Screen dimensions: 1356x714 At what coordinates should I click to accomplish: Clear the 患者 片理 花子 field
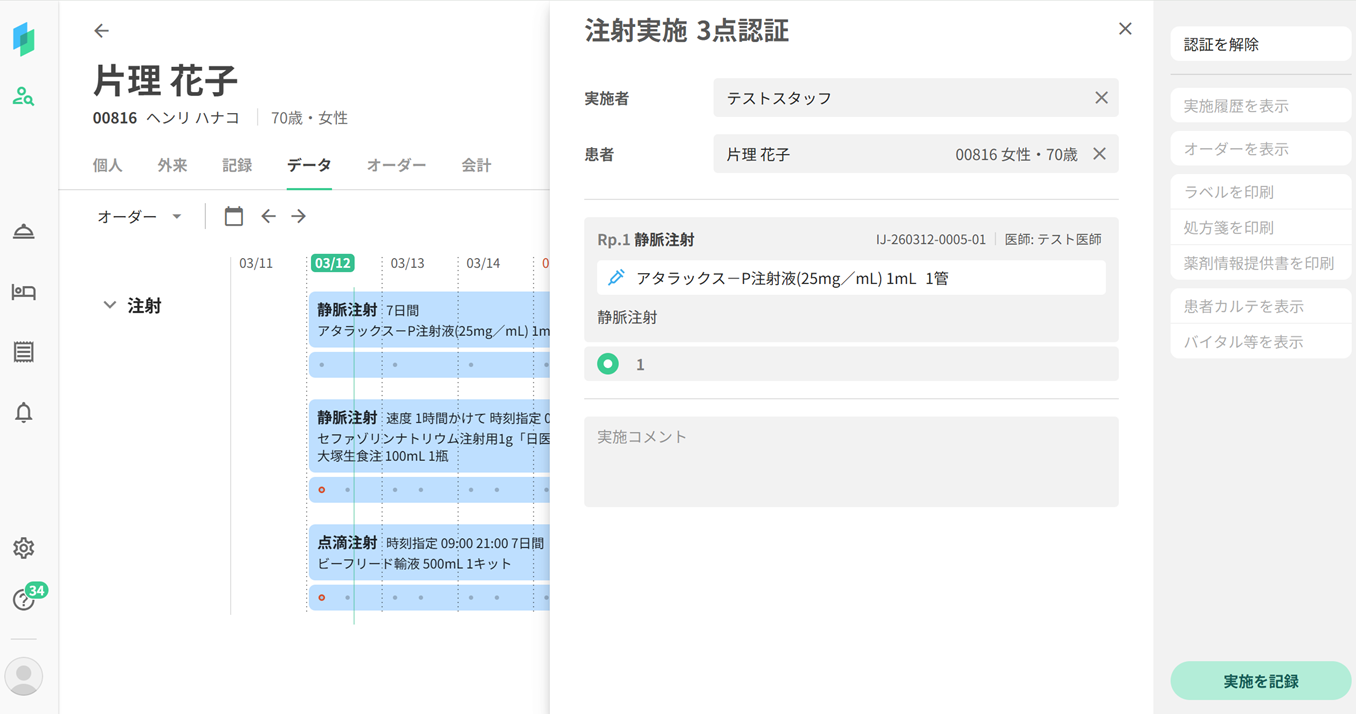(1099, 154)
